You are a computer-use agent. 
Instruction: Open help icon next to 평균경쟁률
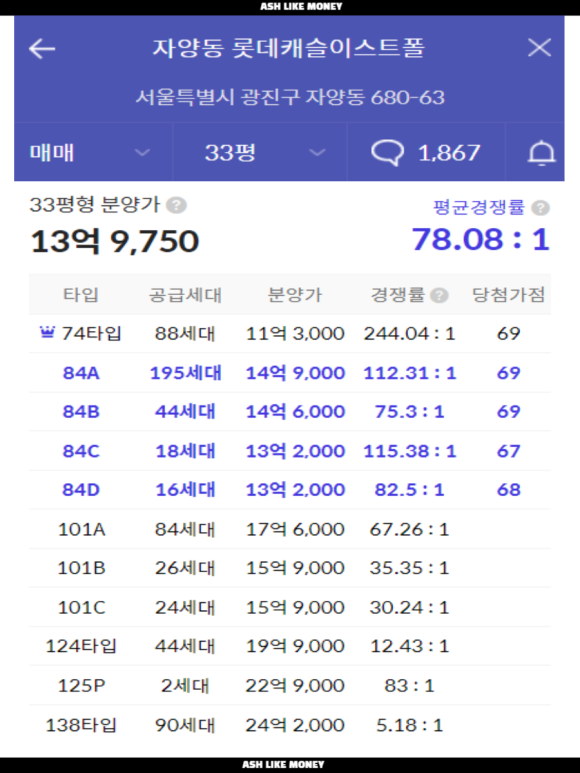[541, 208]
